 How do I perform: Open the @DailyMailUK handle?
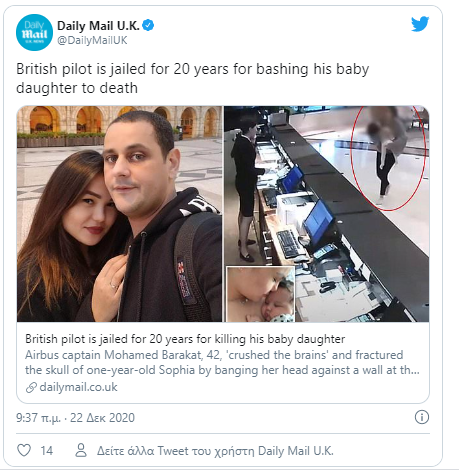click(92, 40)
